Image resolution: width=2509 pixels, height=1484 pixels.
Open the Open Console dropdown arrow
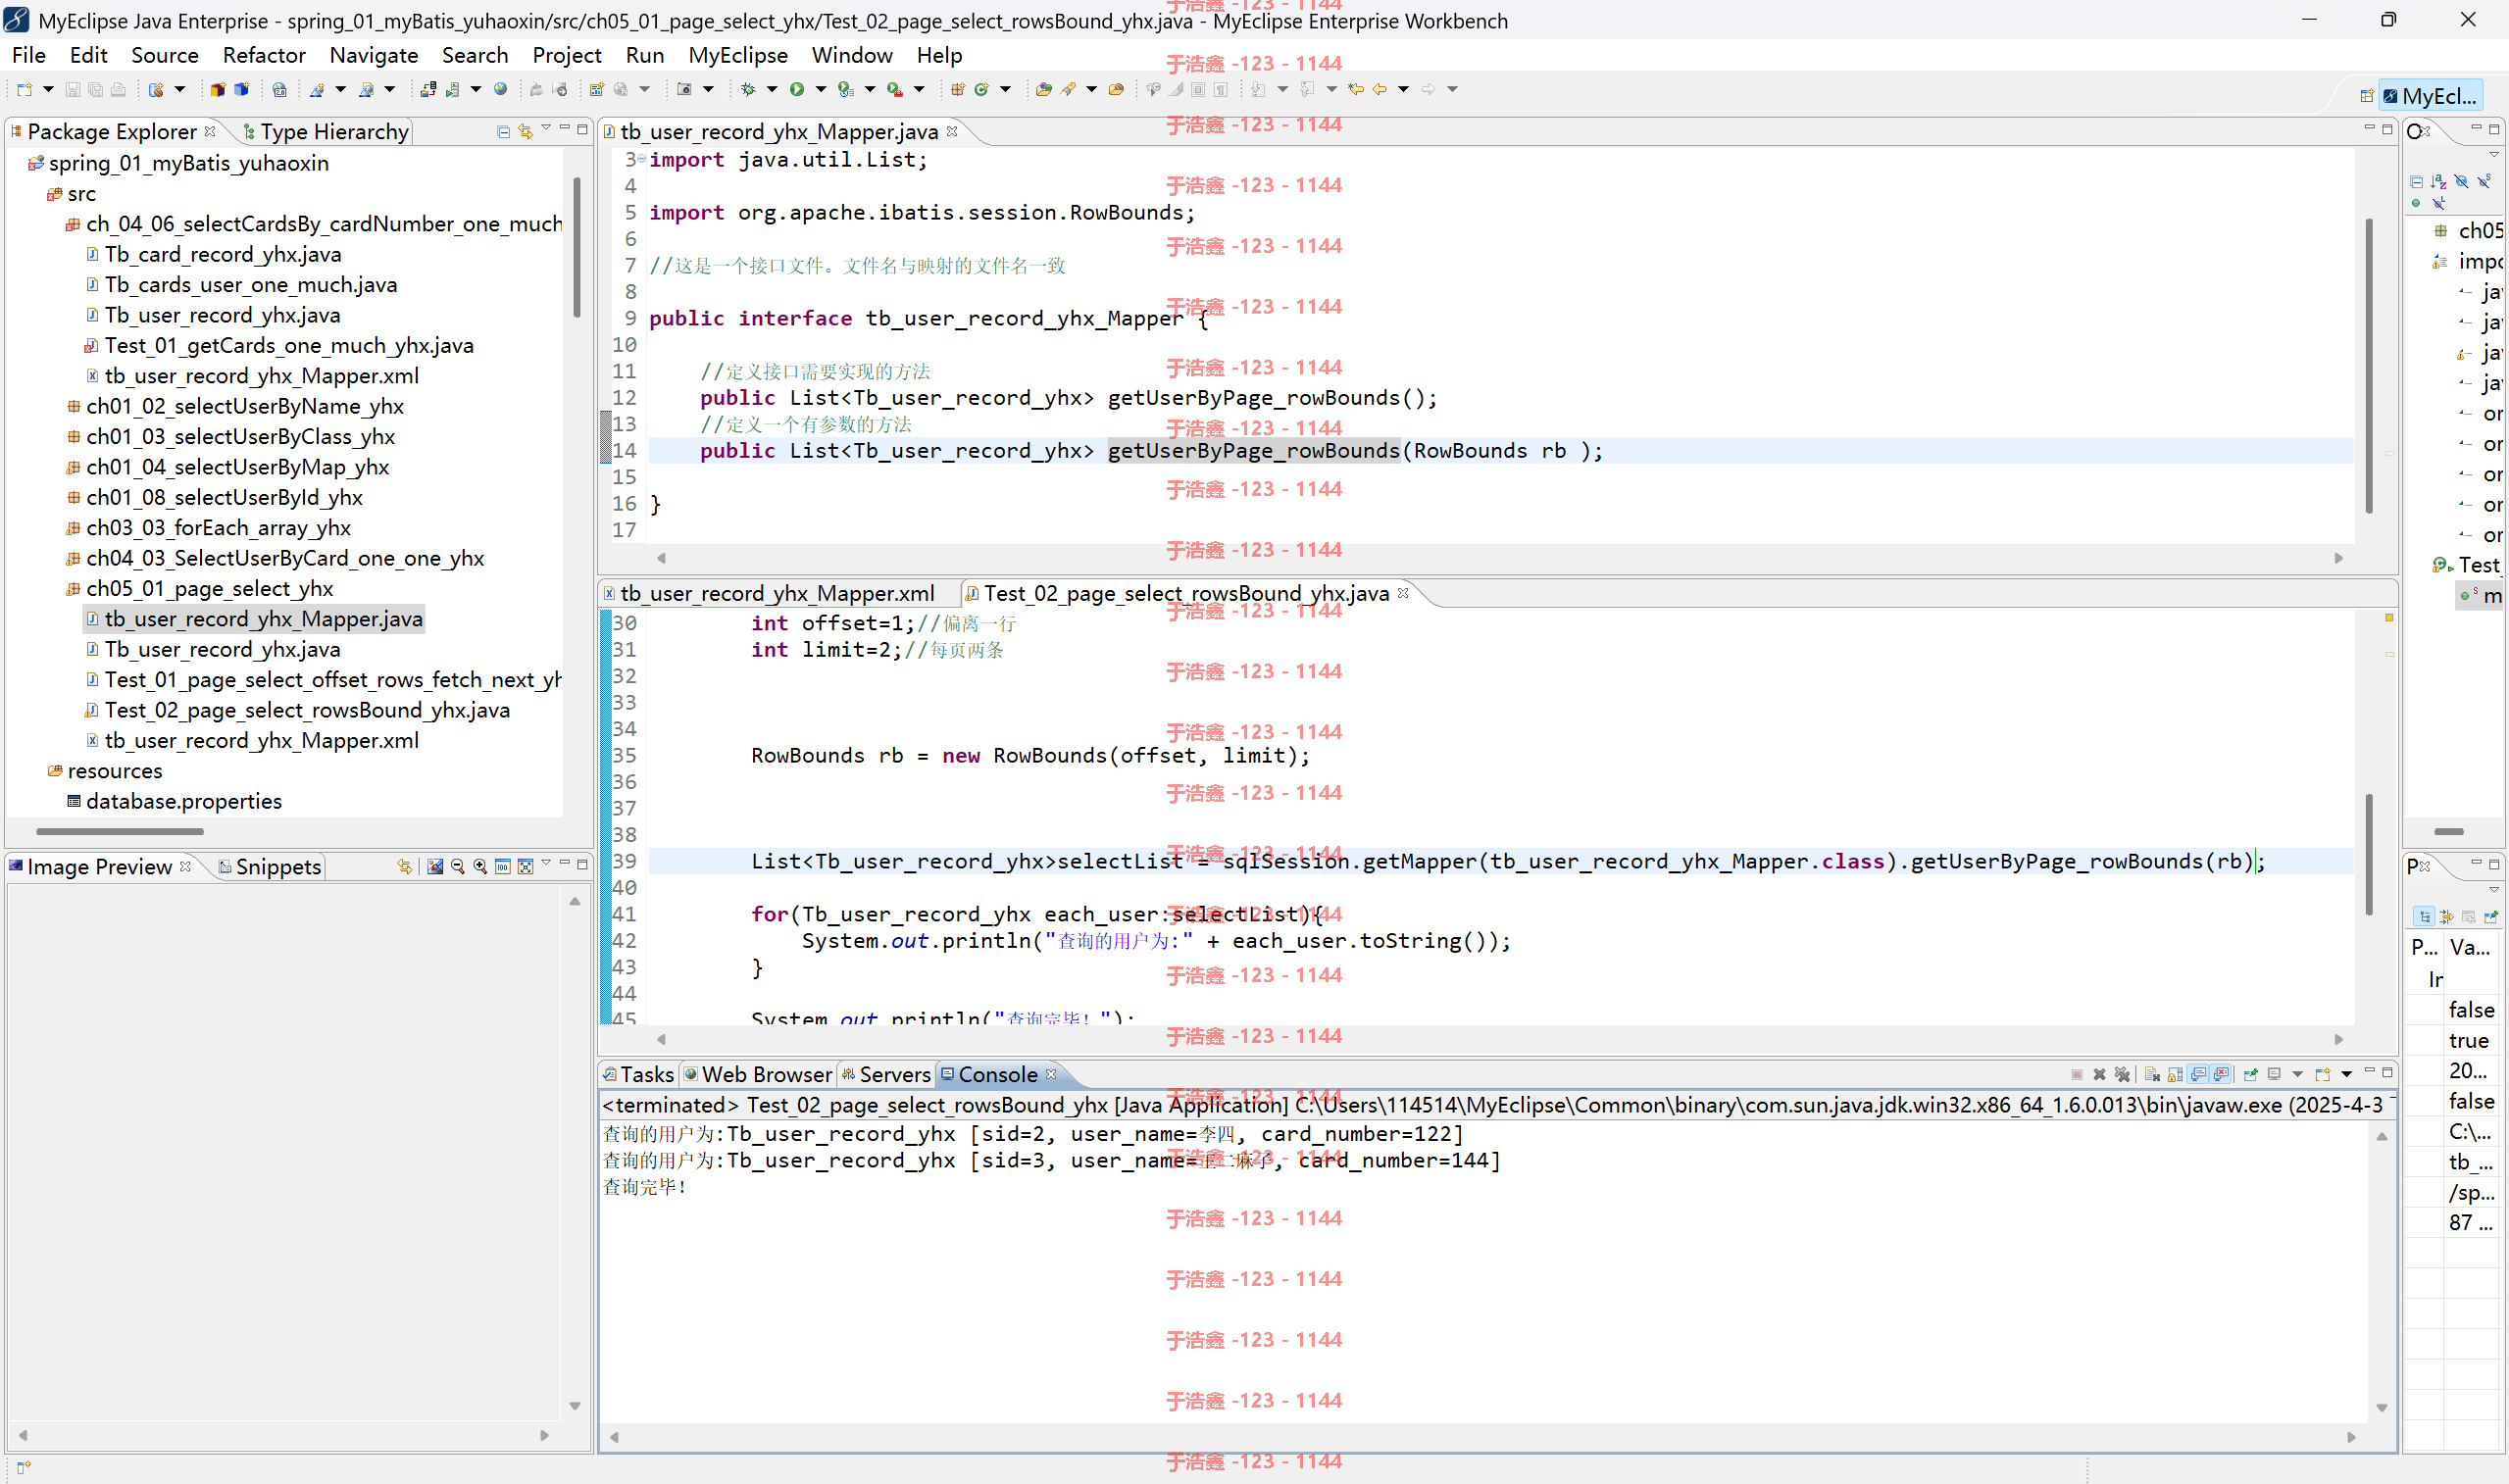2347,1075
